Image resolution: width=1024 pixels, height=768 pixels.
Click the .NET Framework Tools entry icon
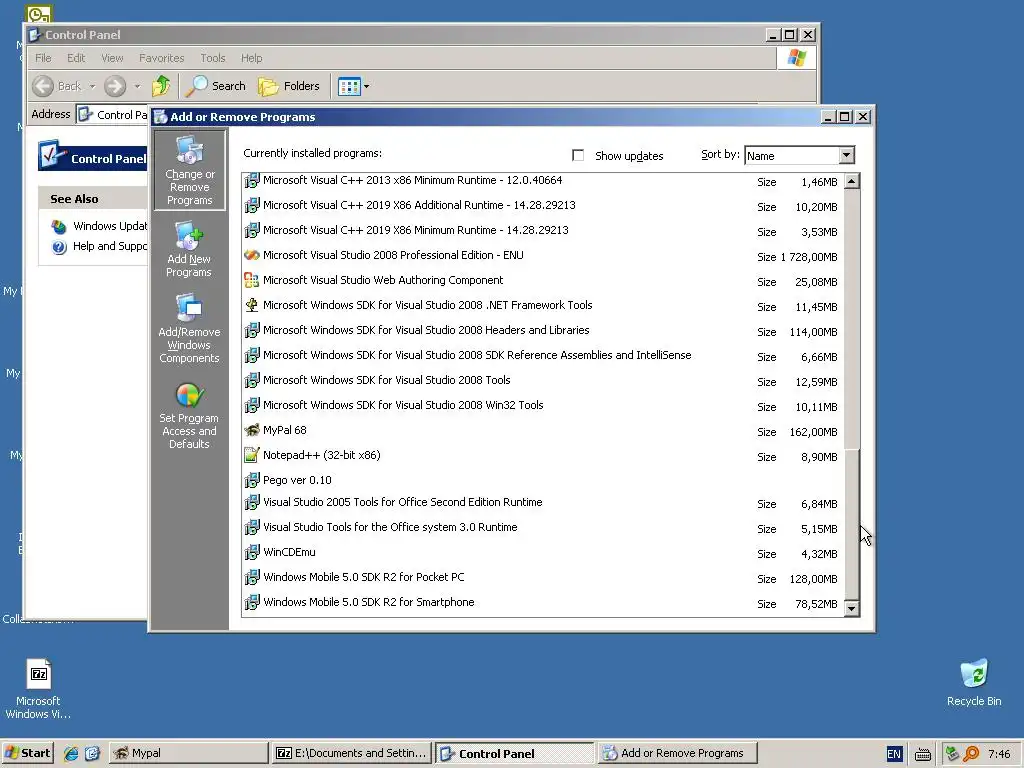pos(251,305)
